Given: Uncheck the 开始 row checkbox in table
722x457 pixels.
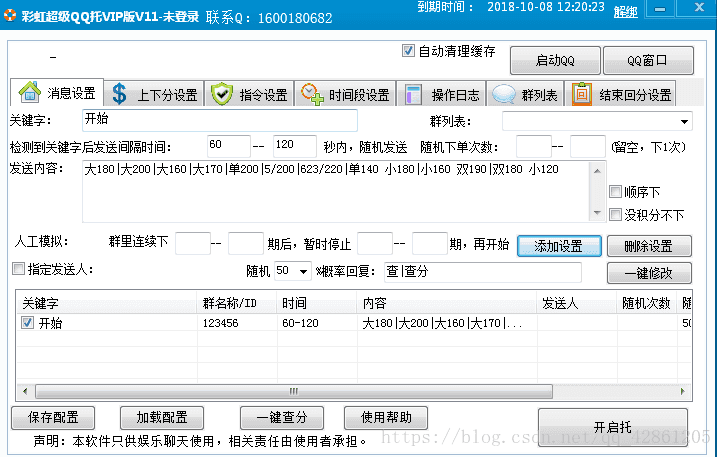Looking at the screenshot, I should (x=27, y=322).
